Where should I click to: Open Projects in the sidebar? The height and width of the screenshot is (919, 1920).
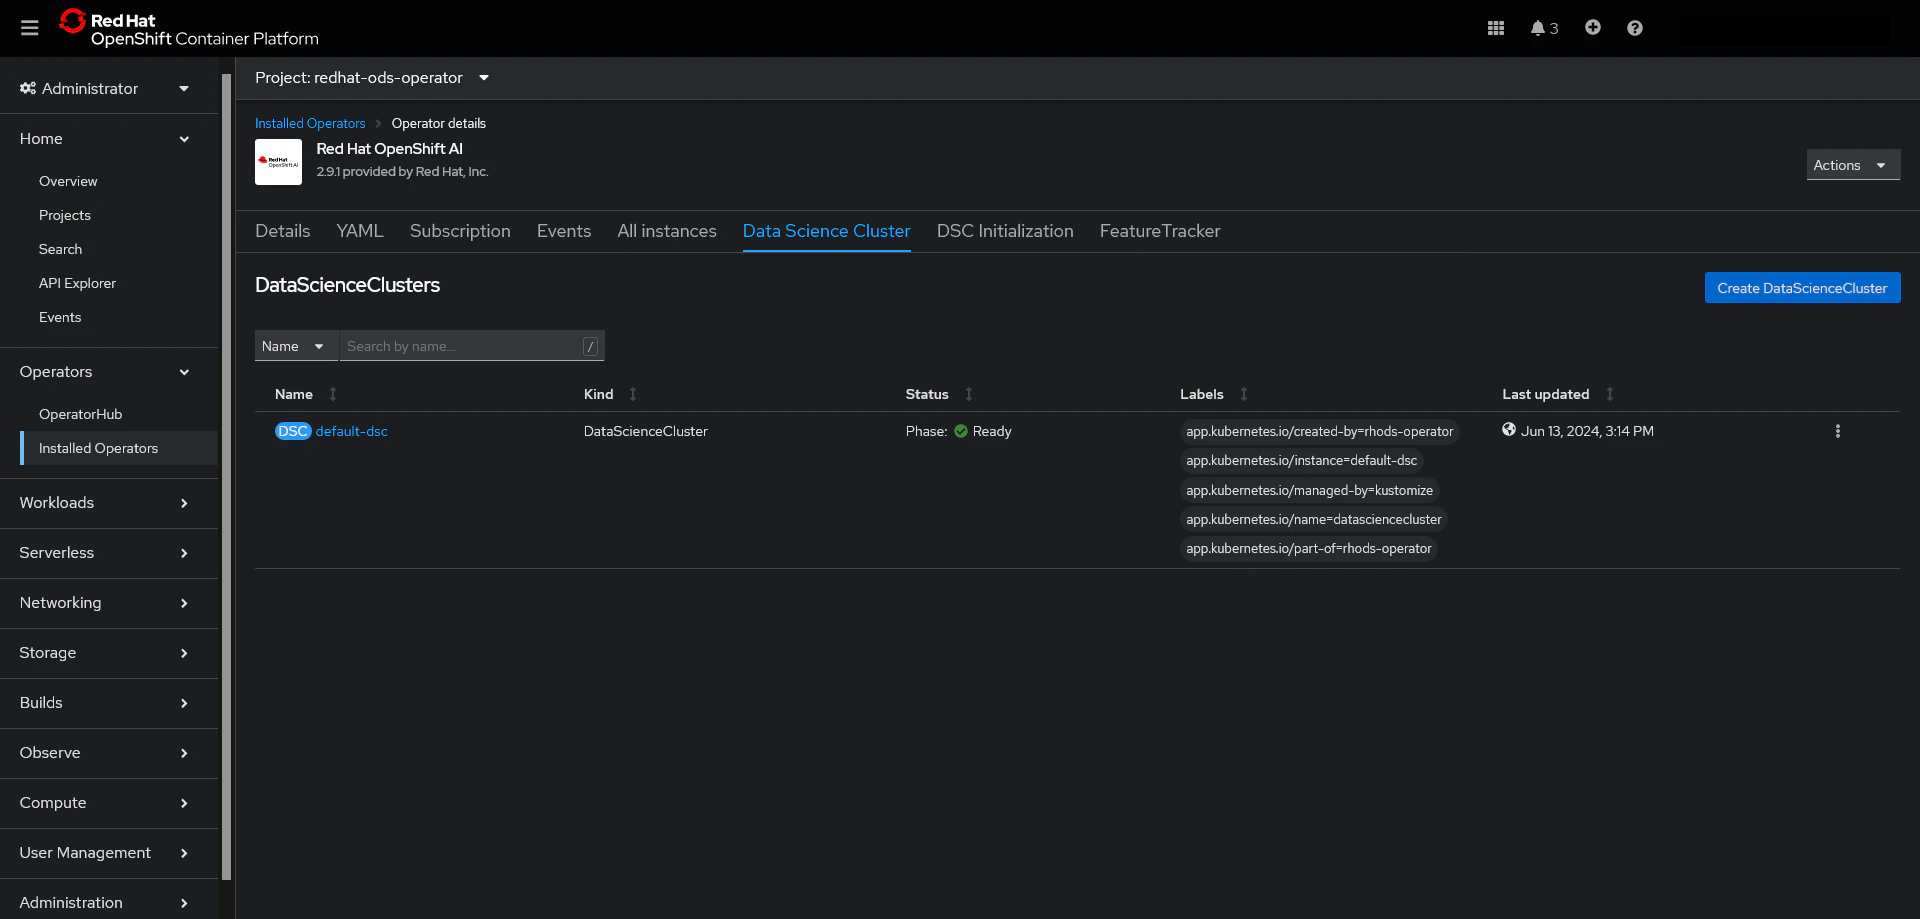click(65, 215)
